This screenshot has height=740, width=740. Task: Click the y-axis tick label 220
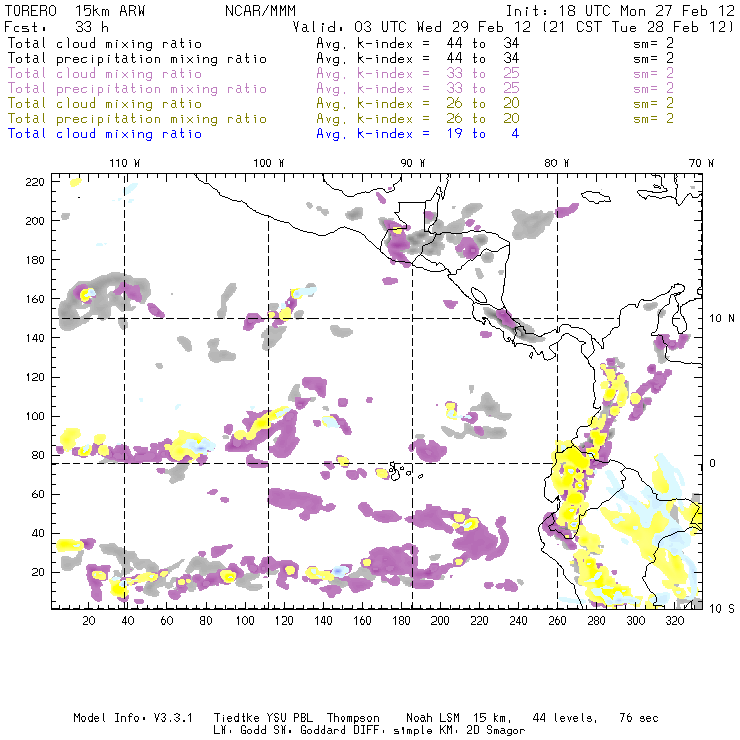point(36,181)
